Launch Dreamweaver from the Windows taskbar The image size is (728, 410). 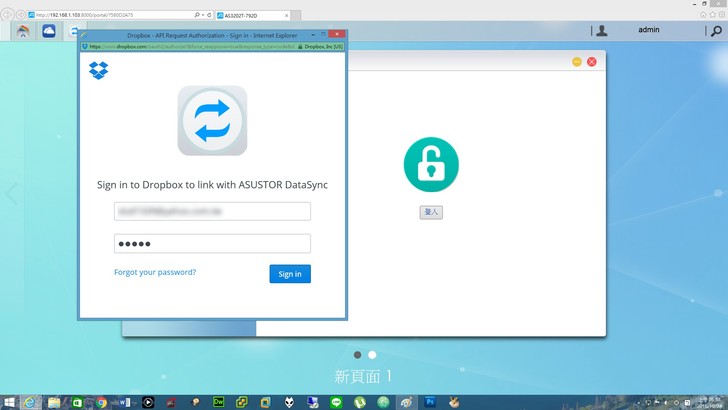(217, 402)
